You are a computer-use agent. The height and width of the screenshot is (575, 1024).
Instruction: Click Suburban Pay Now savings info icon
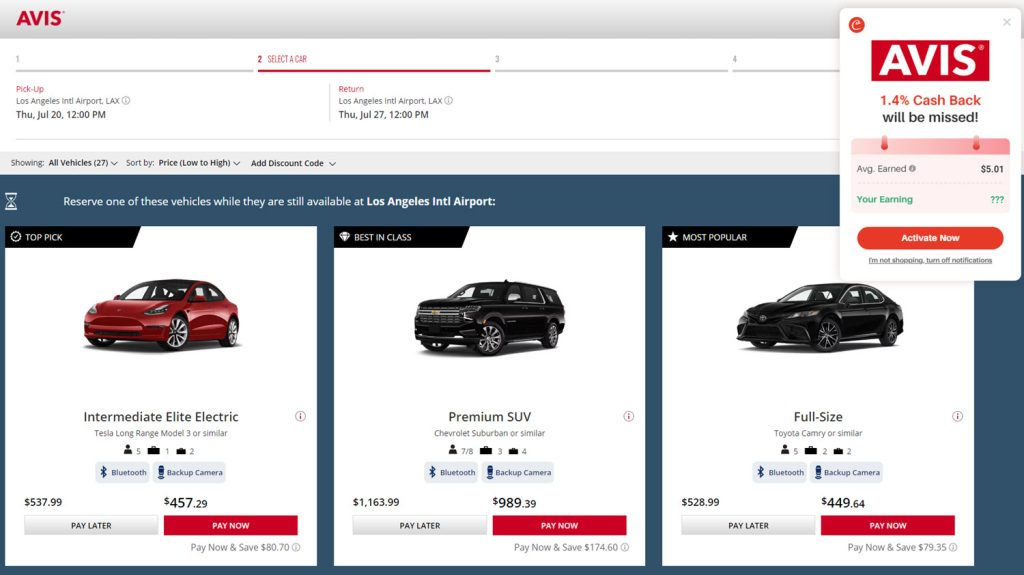tap(625, 548)
